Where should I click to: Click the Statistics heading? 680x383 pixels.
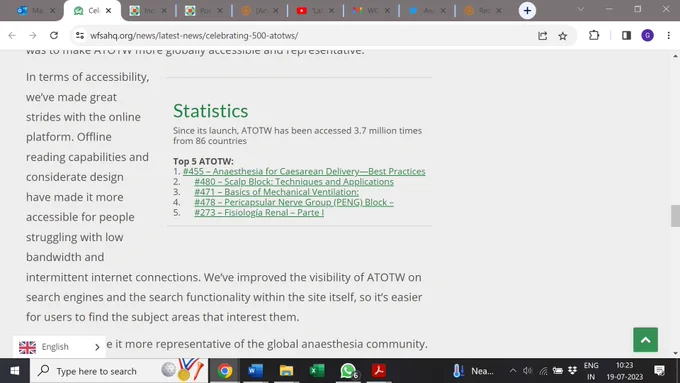210,111
